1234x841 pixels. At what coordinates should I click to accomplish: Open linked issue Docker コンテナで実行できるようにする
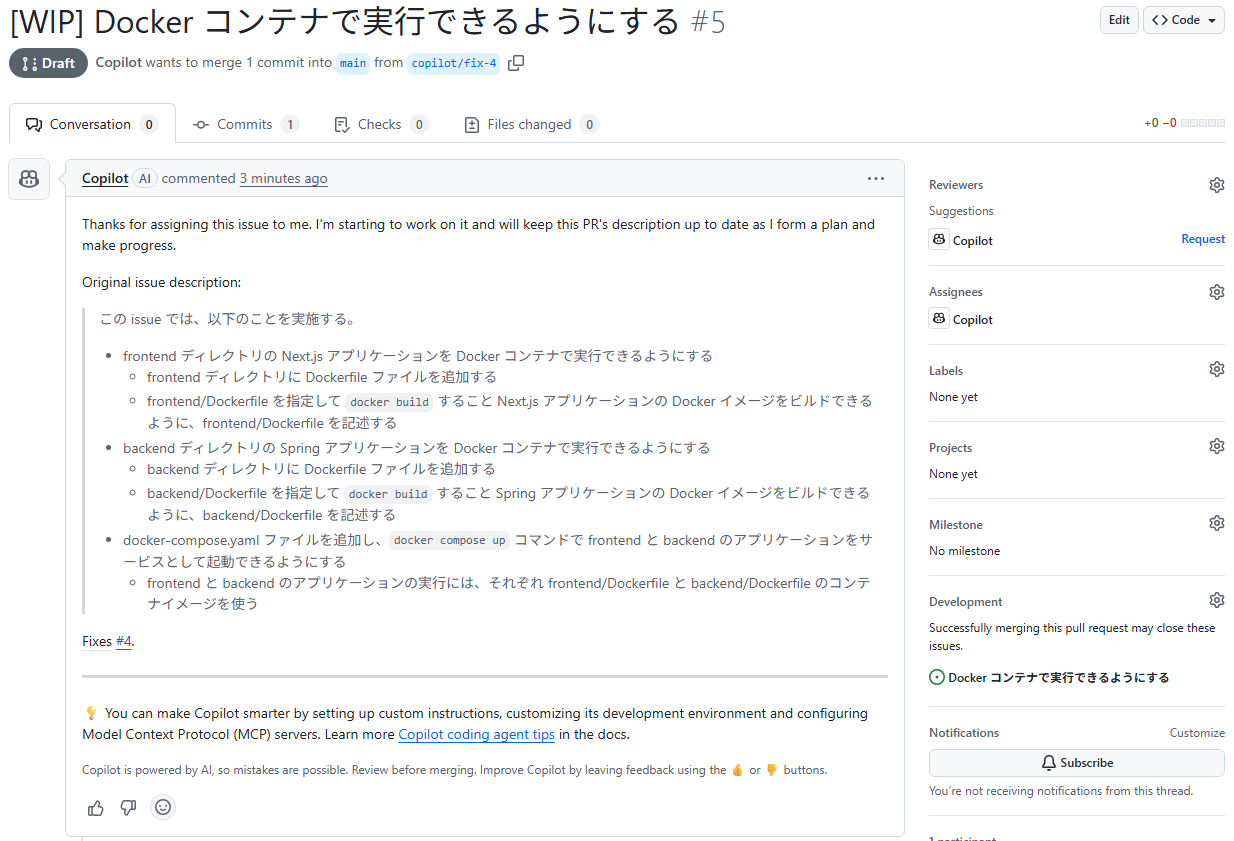(1059, 677)
